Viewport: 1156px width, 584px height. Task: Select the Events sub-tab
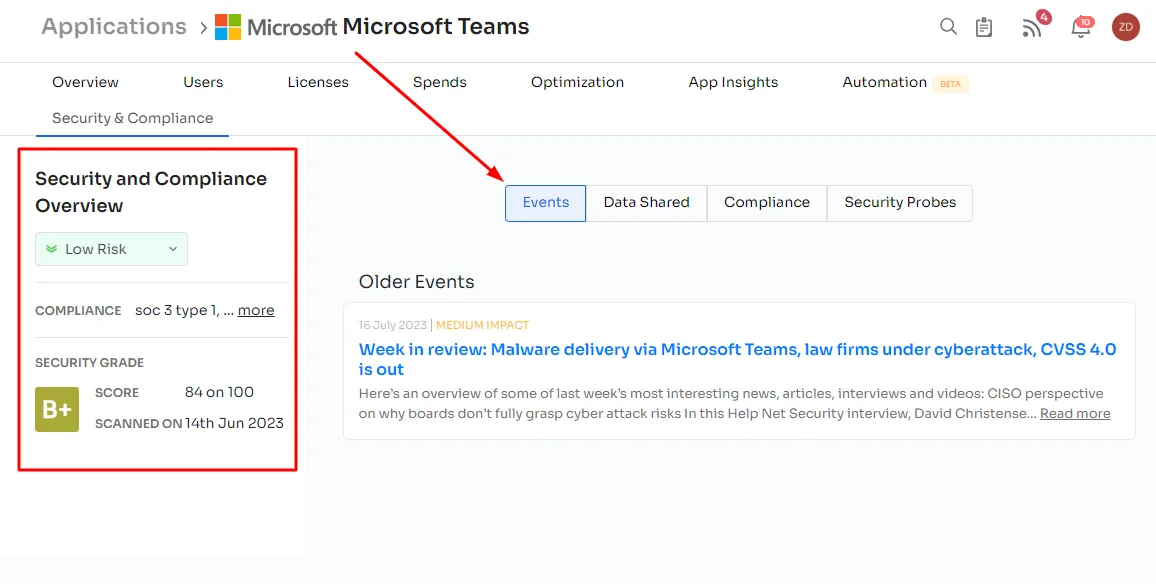pos(546,203)
